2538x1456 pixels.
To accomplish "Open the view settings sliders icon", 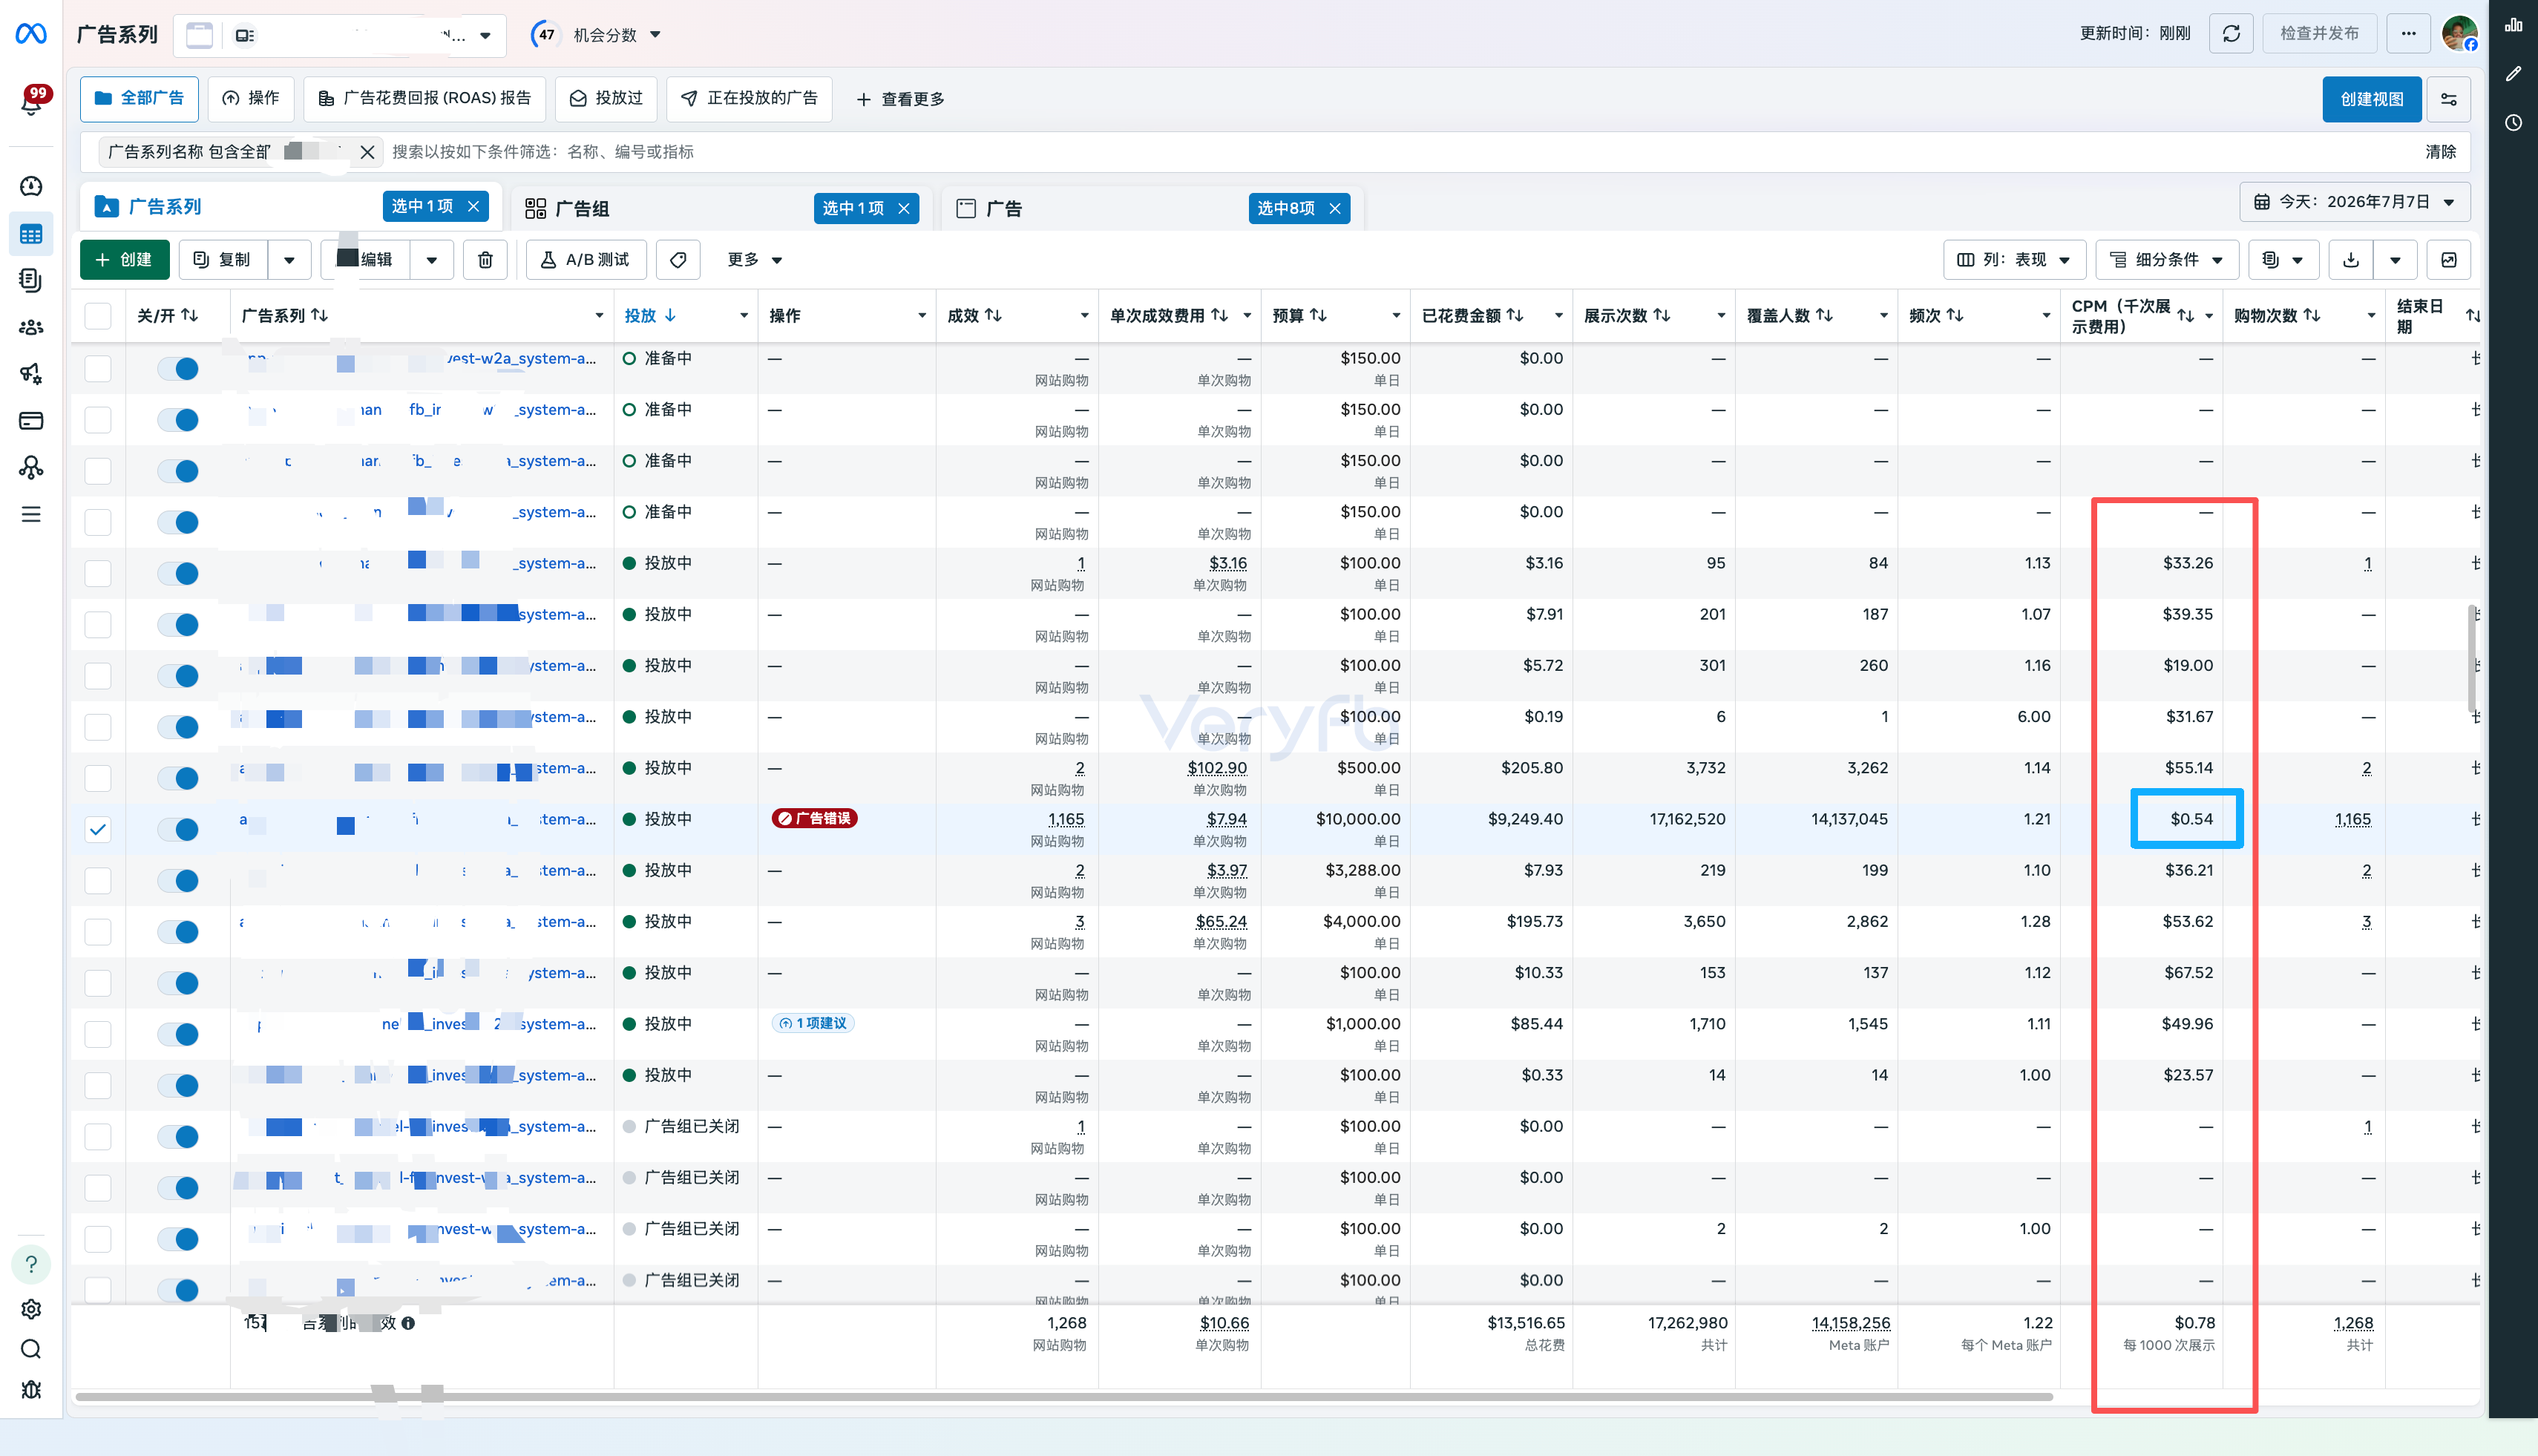I will [2449, 99].
